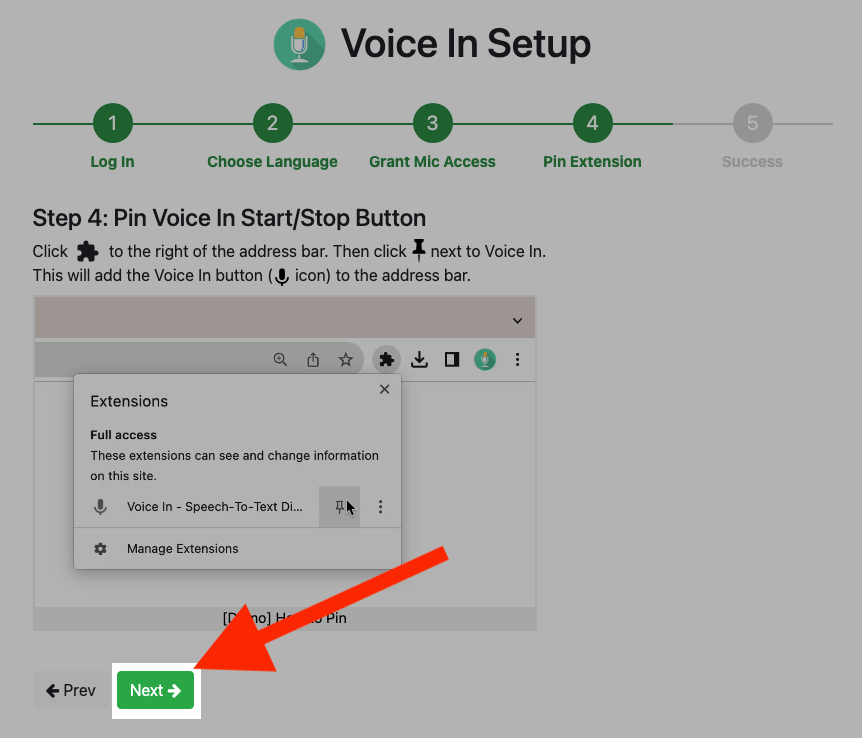Click the Extensions puzzle piece icon

click(386, 359)
